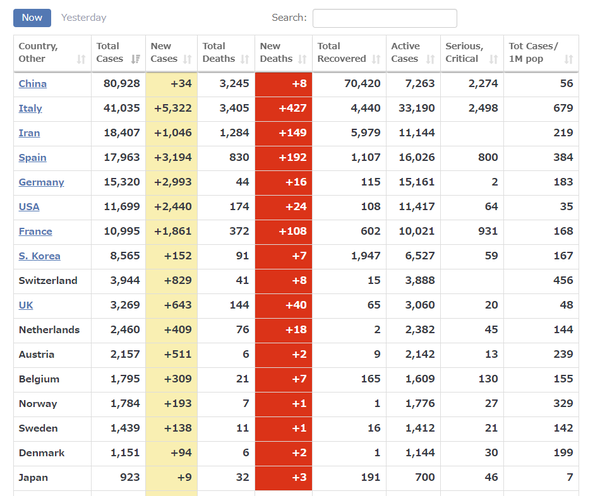Click Netherlands' total cases 2,460
This screenshot has height=496, width=600.
125,330
